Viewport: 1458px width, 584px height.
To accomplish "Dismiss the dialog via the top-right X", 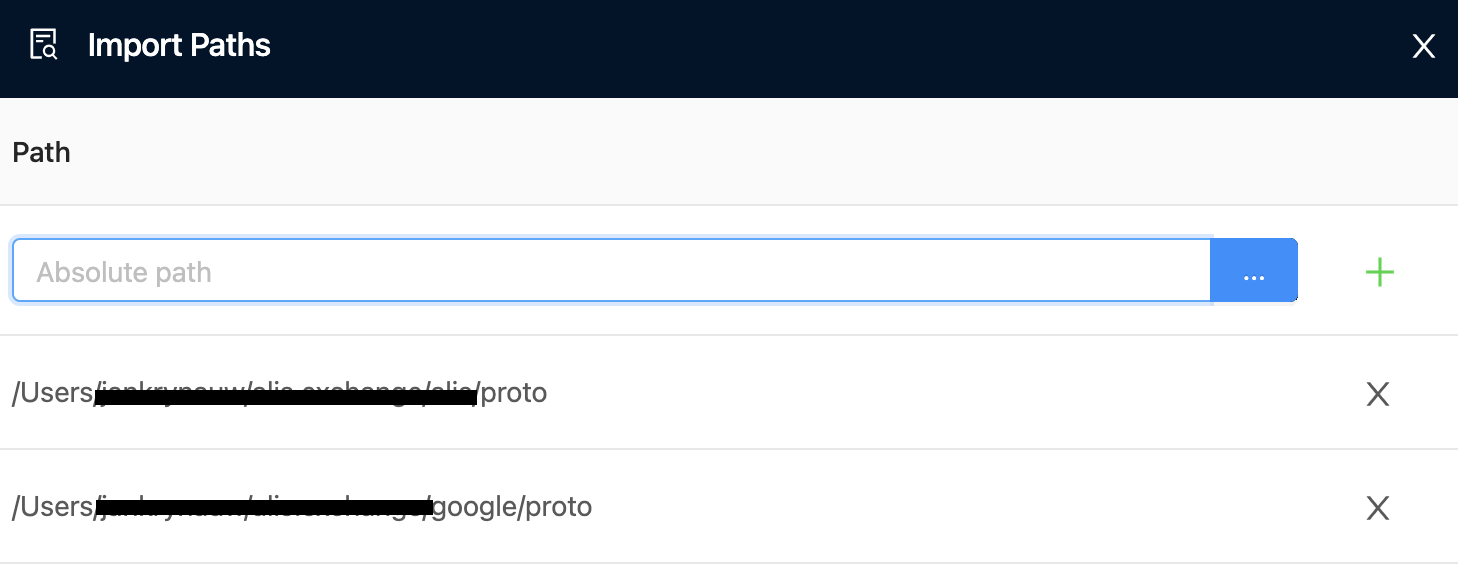I will 1424,46.
